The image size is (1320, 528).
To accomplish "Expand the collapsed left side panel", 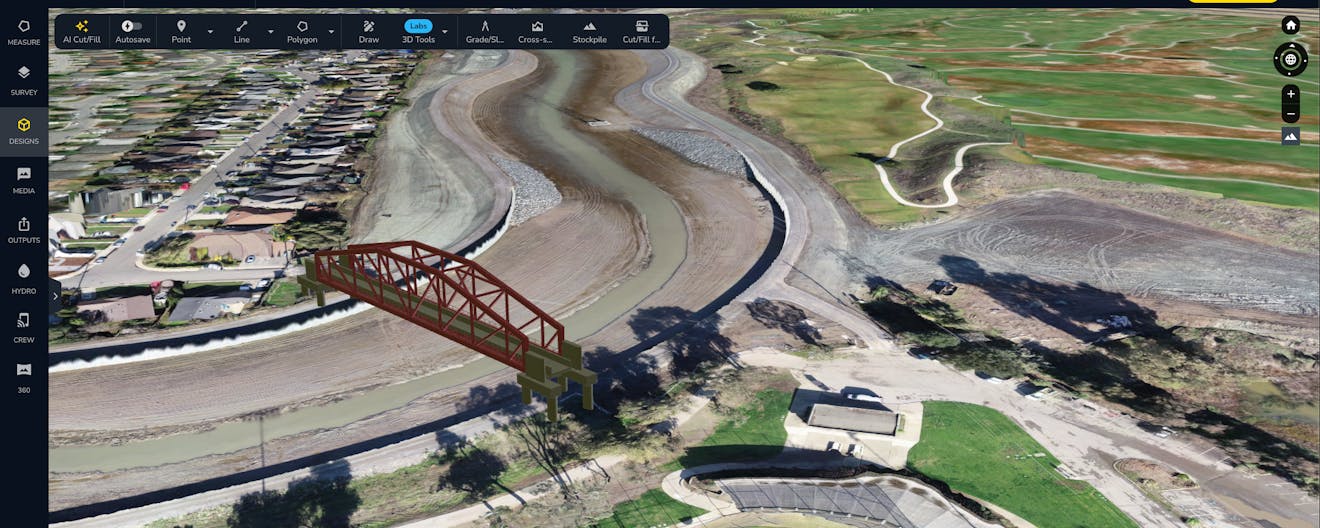I will click(x=55, y=296).
